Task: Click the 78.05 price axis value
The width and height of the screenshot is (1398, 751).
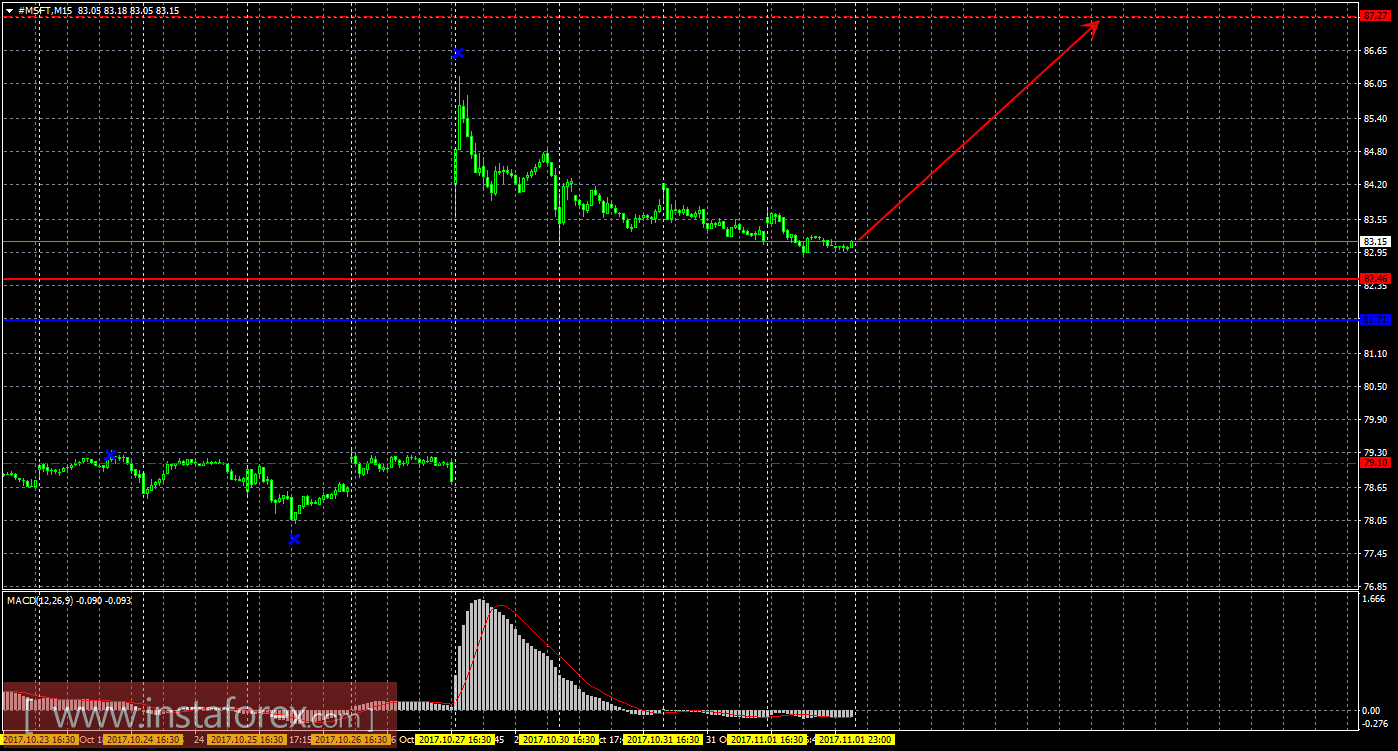Action: pyautogui.click(x=1376, y=521)
